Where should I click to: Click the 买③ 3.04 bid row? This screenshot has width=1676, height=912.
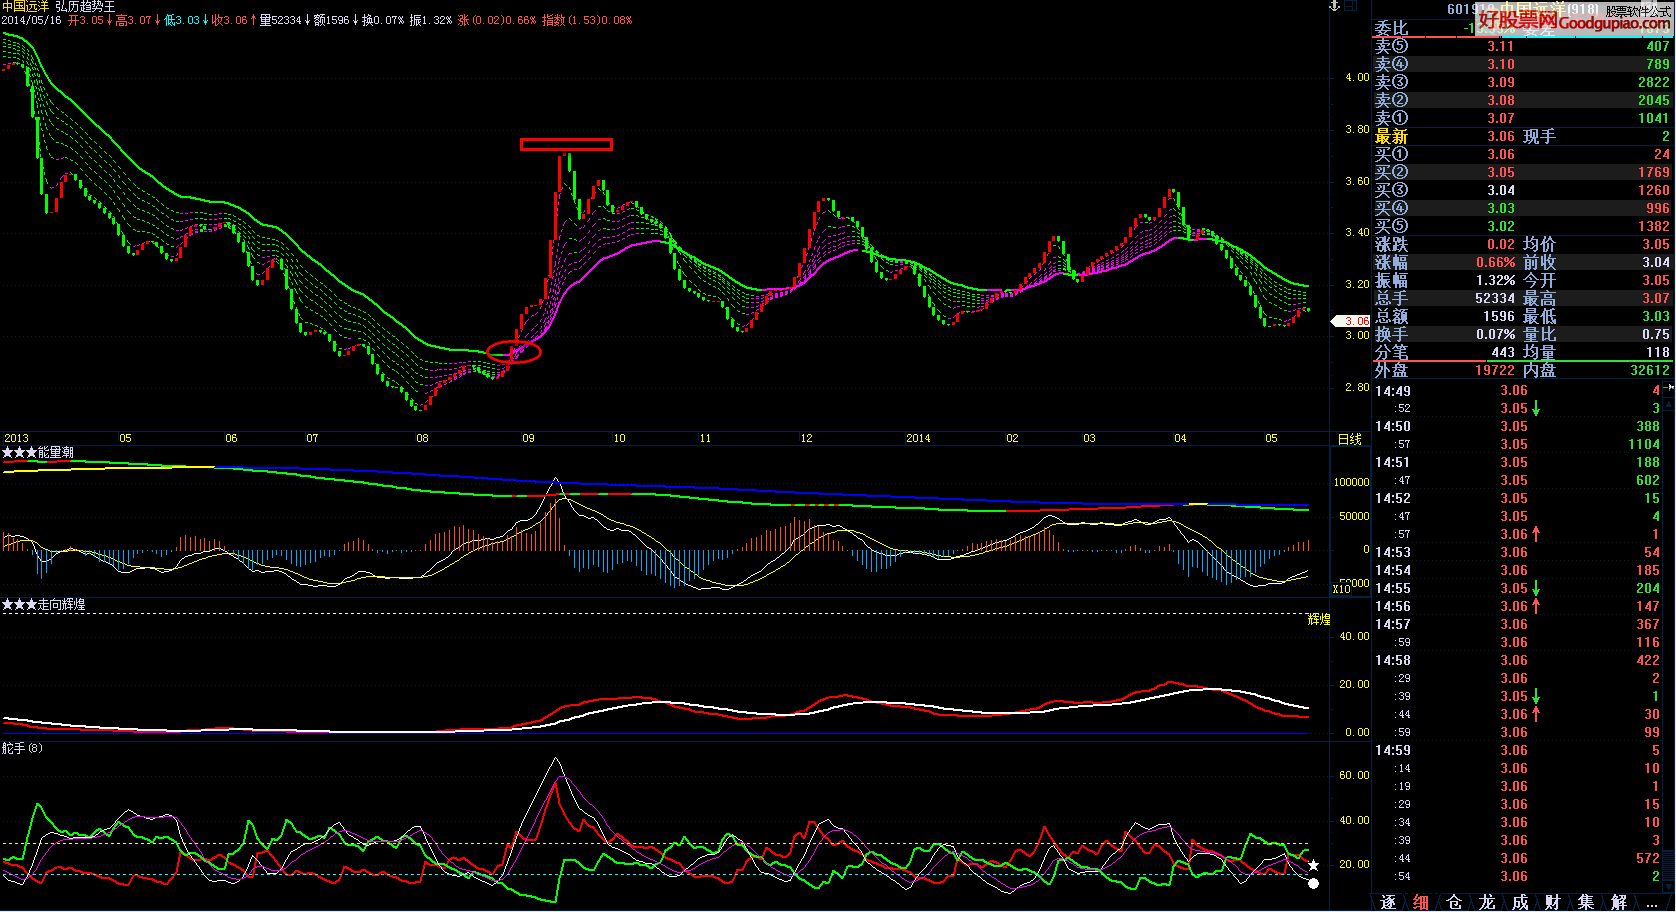click(1522, 190)
